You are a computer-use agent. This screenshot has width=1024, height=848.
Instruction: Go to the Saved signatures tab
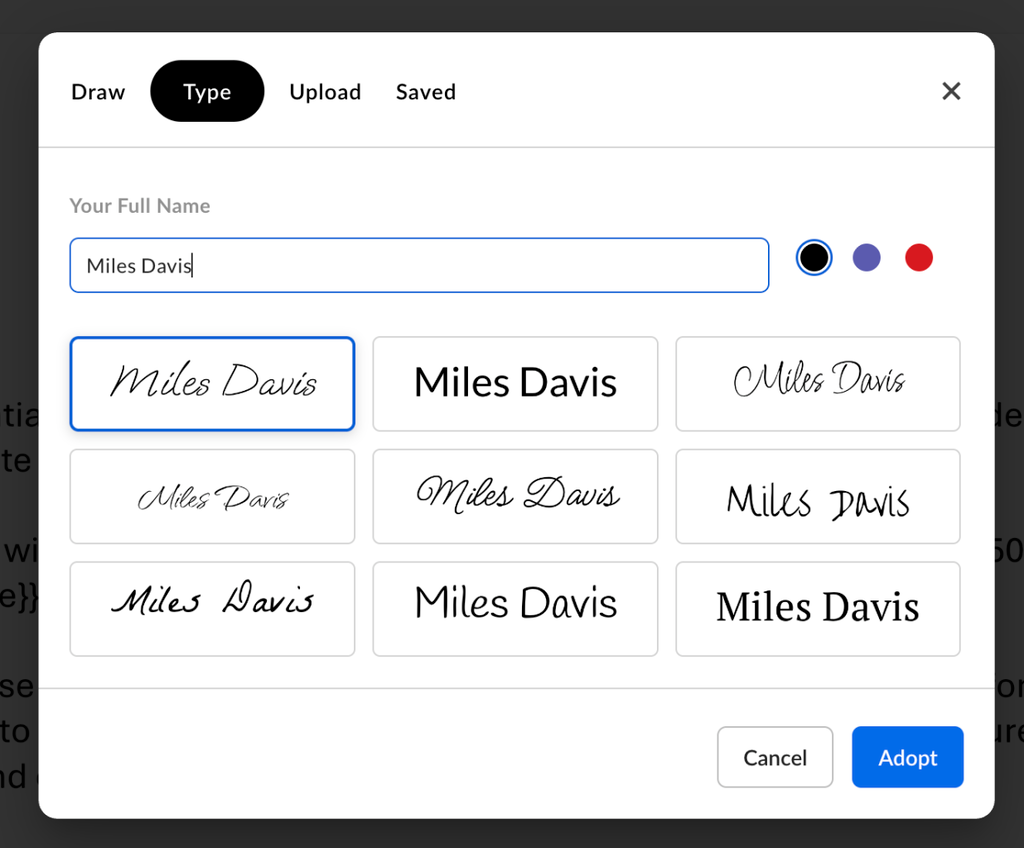coord(426,92)
